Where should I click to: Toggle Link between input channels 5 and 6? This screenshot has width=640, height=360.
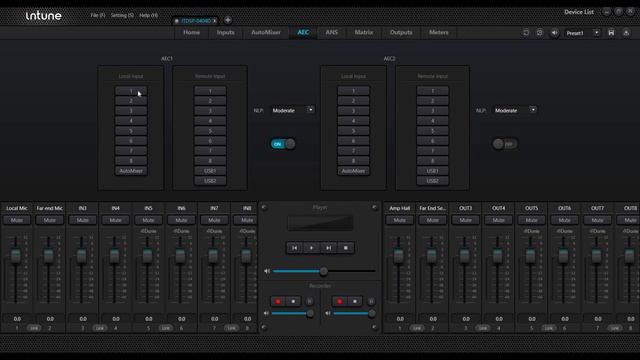(165, 328)
